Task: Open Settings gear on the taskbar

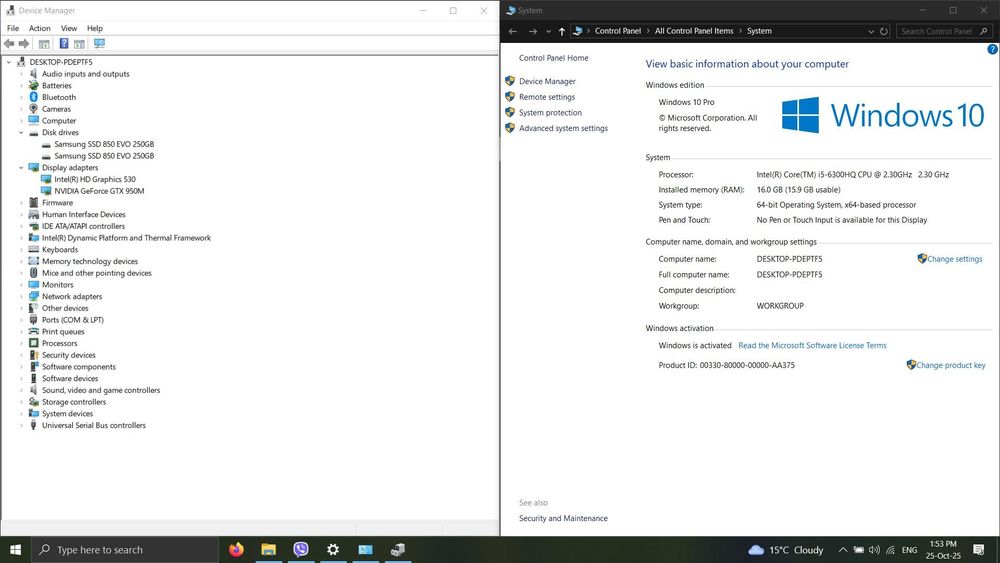Action: [333, 550]
